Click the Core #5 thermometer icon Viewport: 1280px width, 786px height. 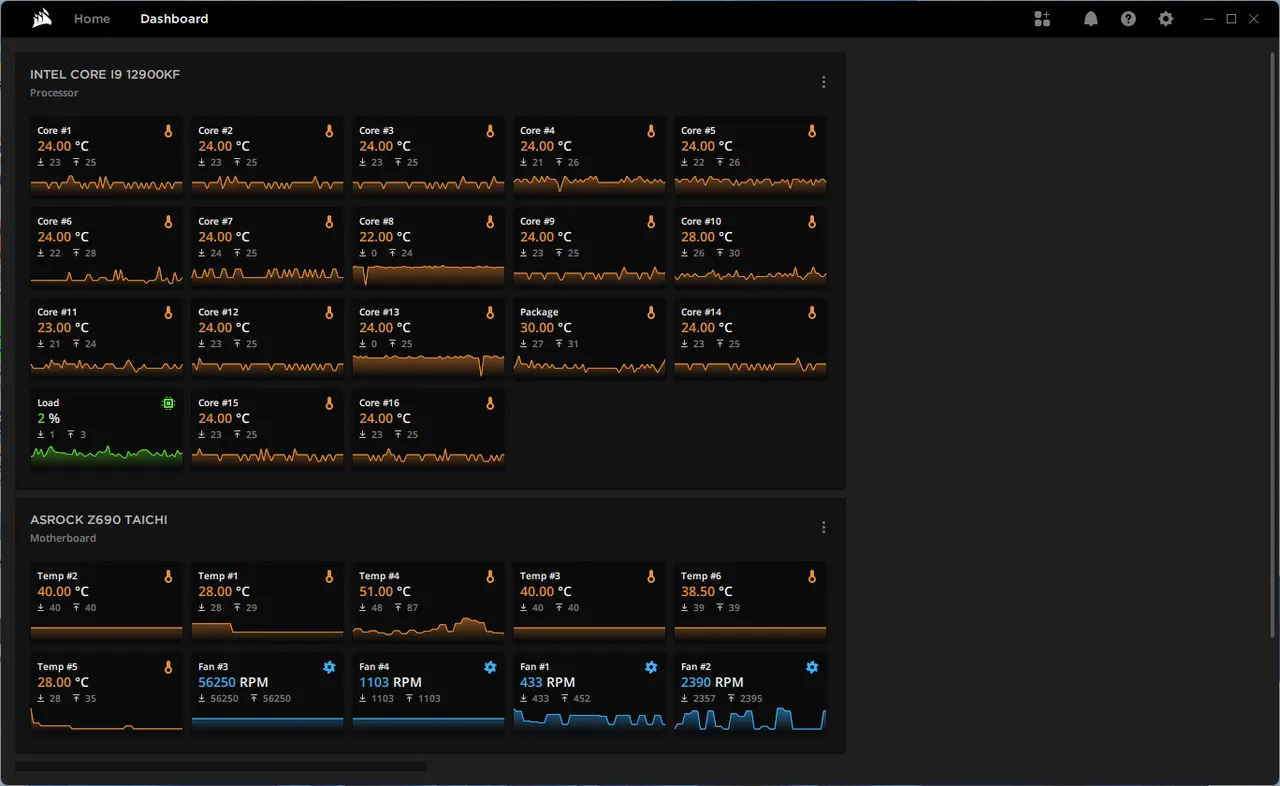[812, 131]
